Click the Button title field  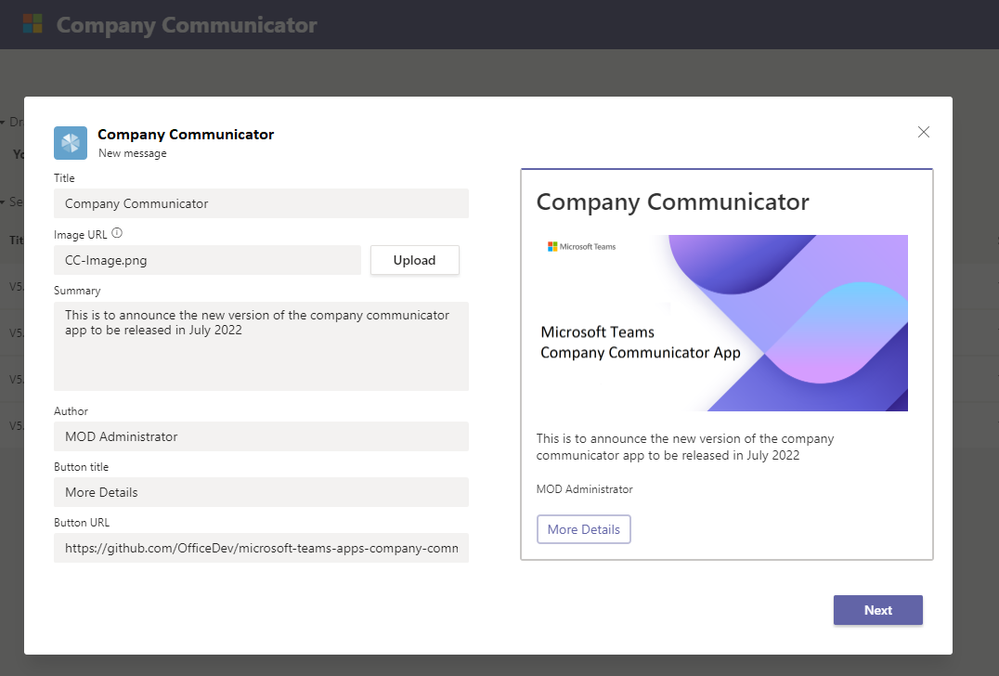[x=261, y=492]
